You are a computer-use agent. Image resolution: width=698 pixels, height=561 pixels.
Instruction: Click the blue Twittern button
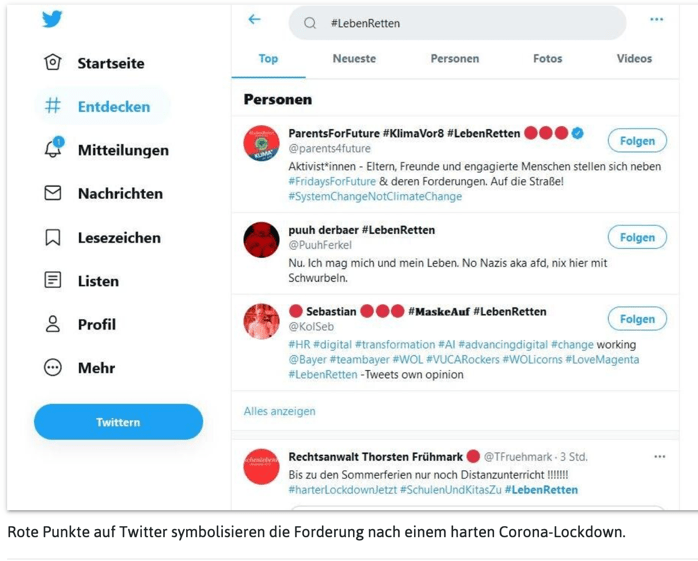118,422
